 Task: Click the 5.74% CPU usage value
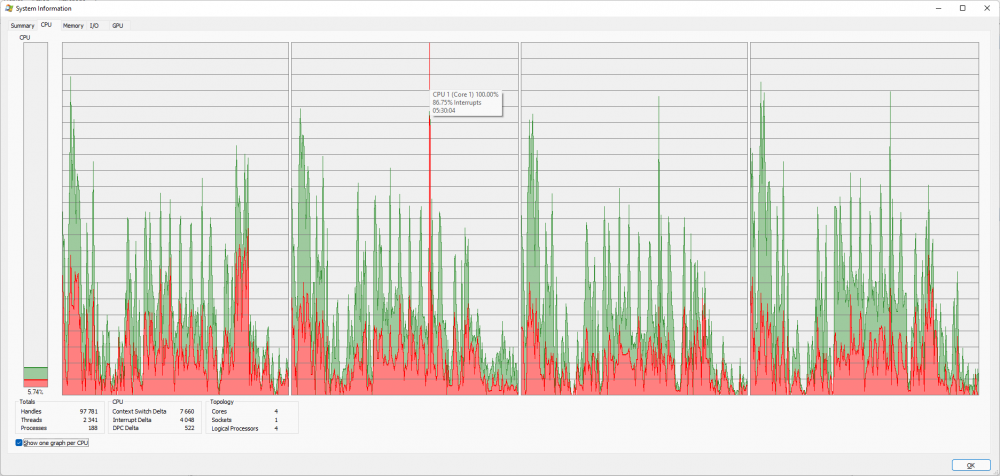pyautogui.click(x=36, y=392)
